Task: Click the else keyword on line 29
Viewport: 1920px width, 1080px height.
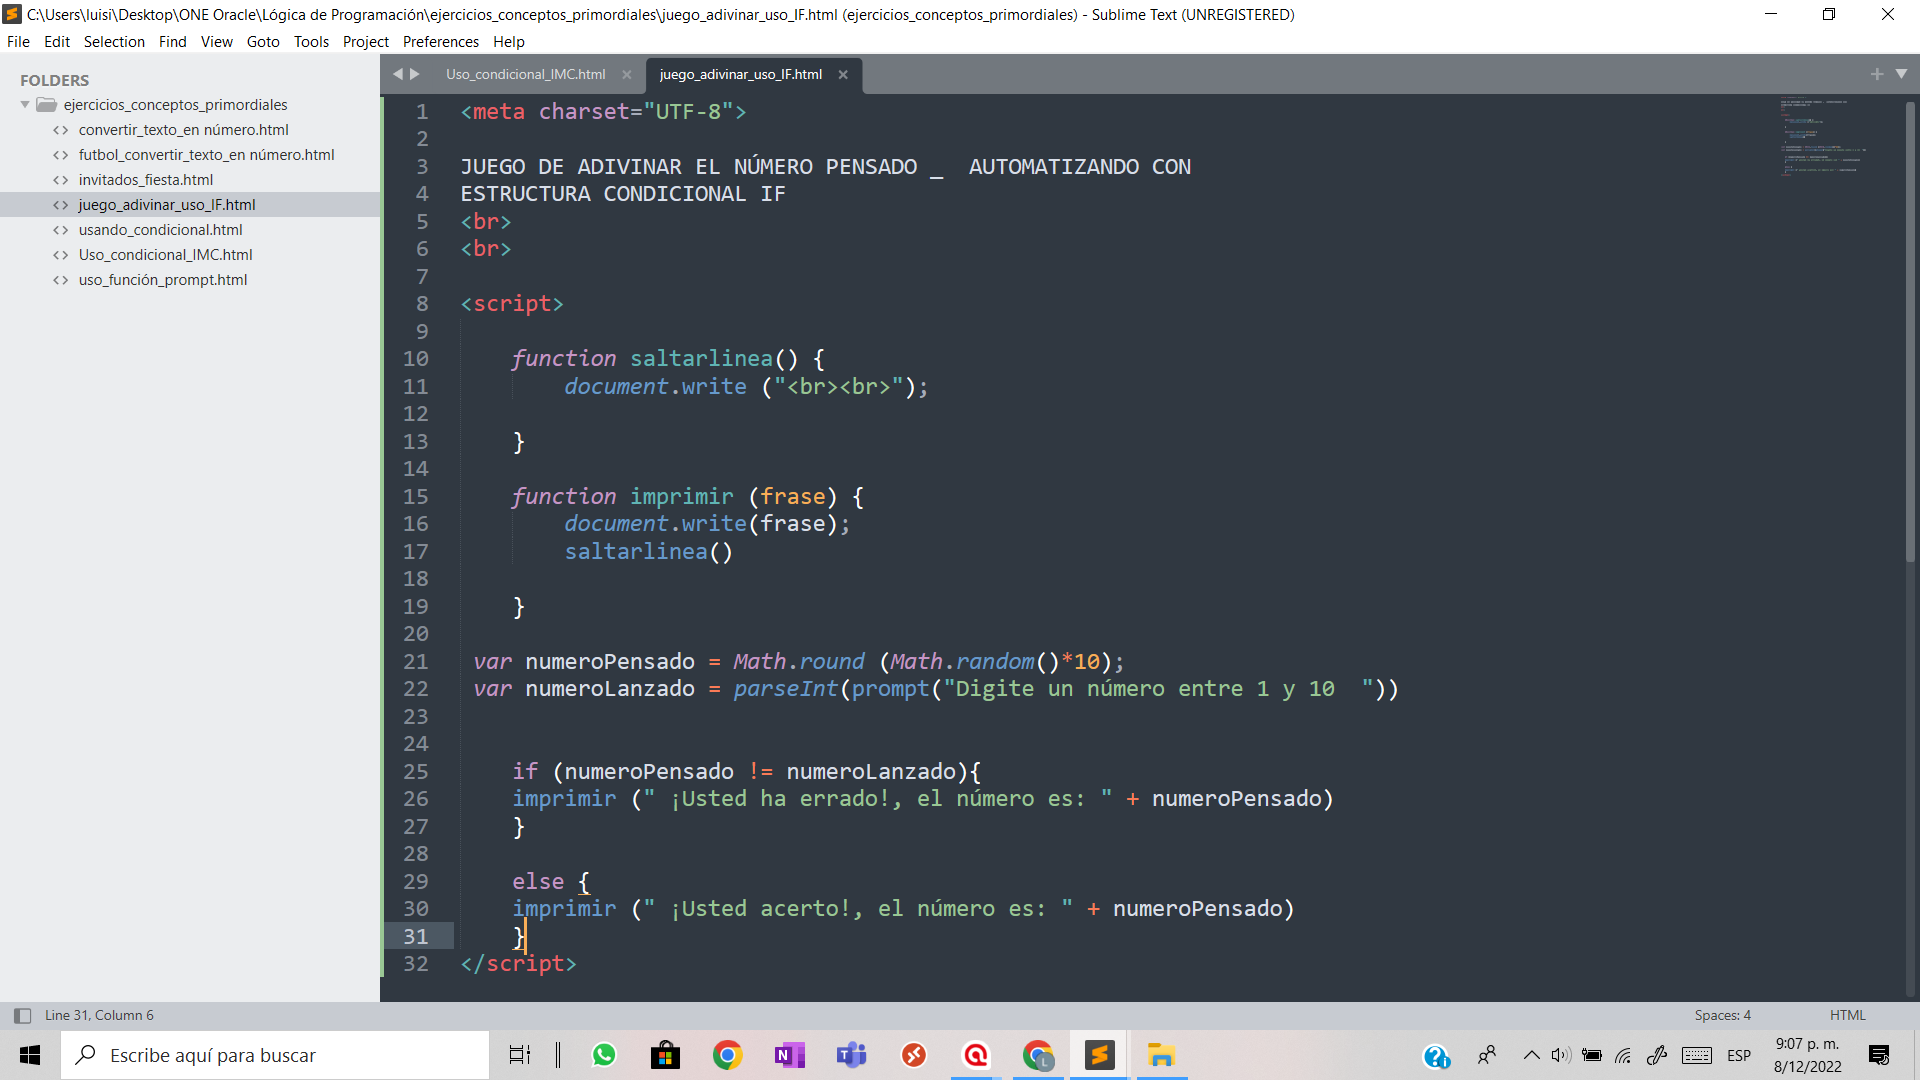Action: (x=538, y=882)
